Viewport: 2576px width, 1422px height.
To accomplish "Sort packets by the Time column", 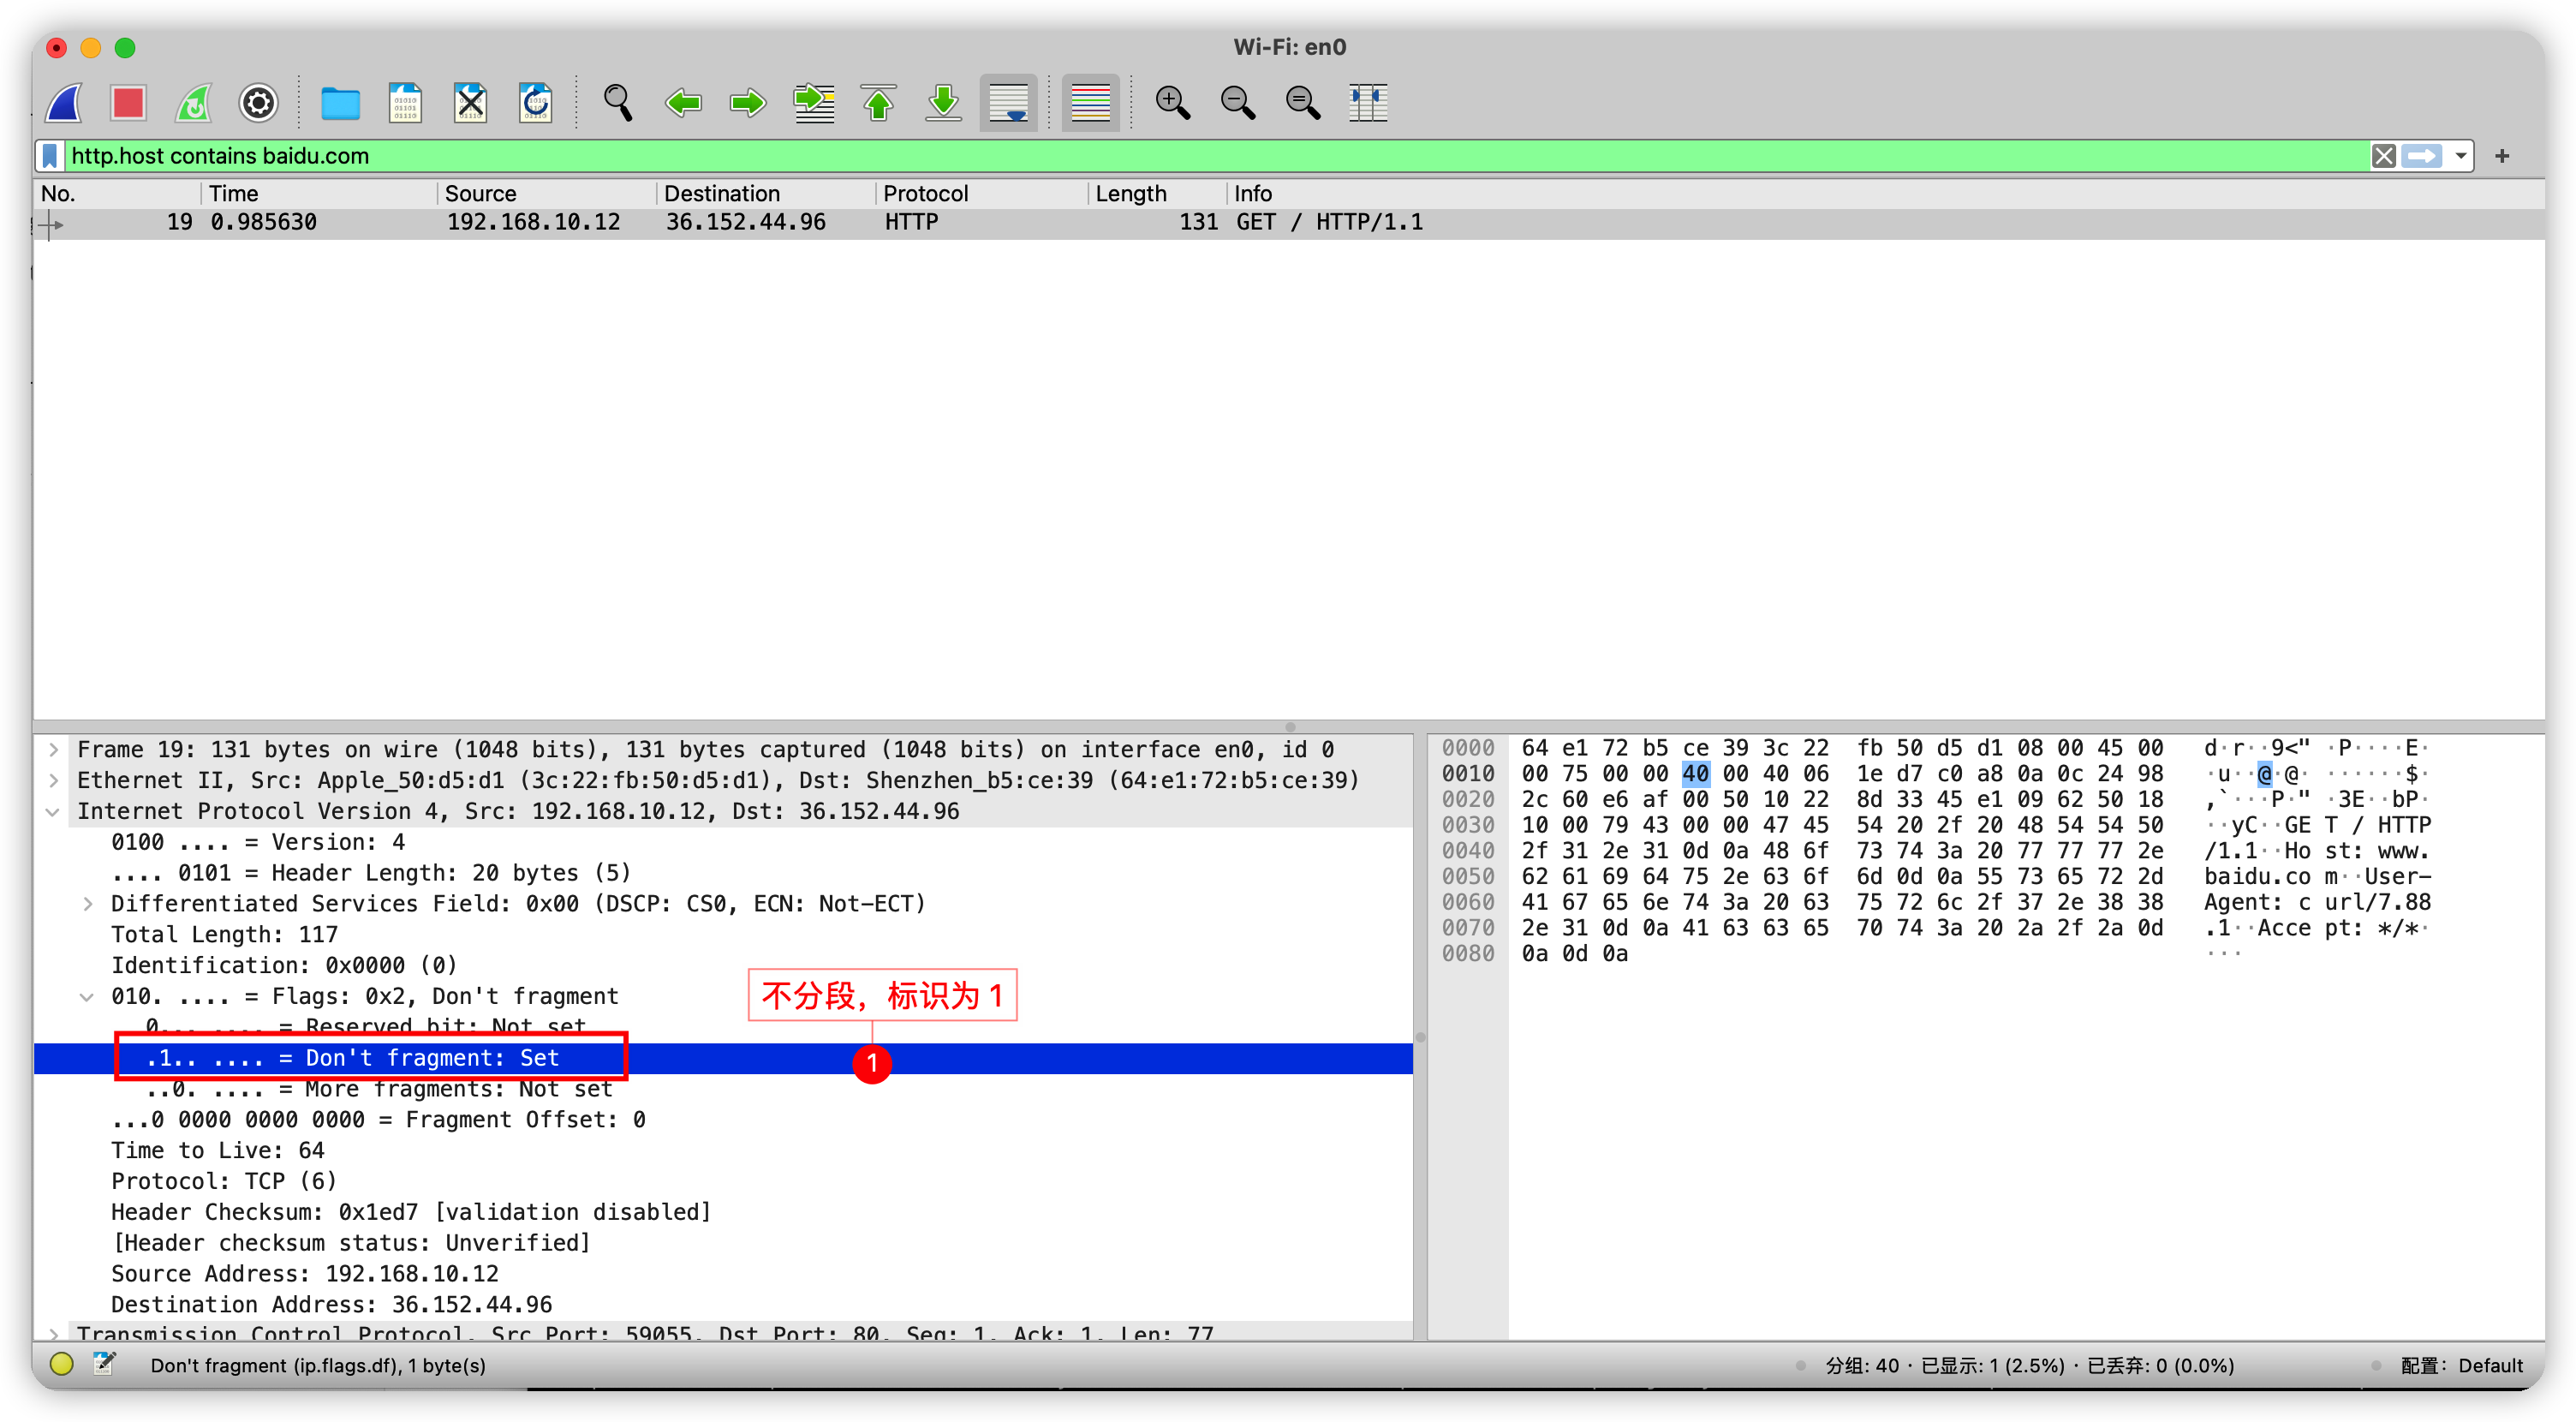I will coord(233,193).
